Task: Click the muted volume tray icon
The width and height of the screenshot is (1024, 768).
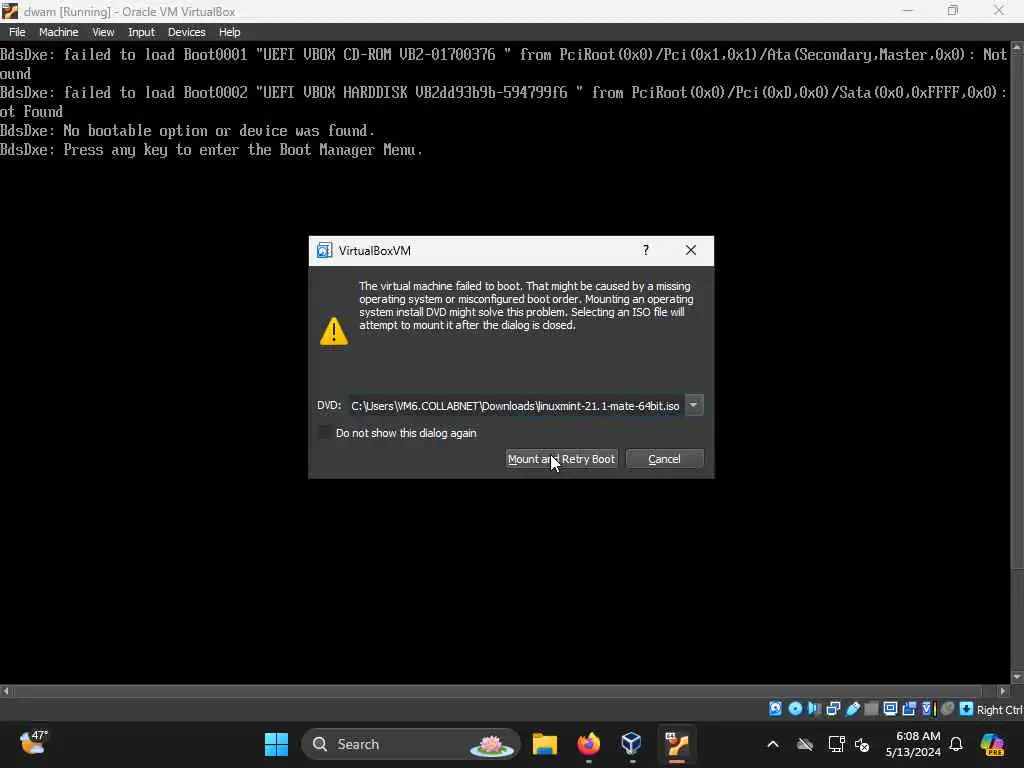Action: pos(862,744)
